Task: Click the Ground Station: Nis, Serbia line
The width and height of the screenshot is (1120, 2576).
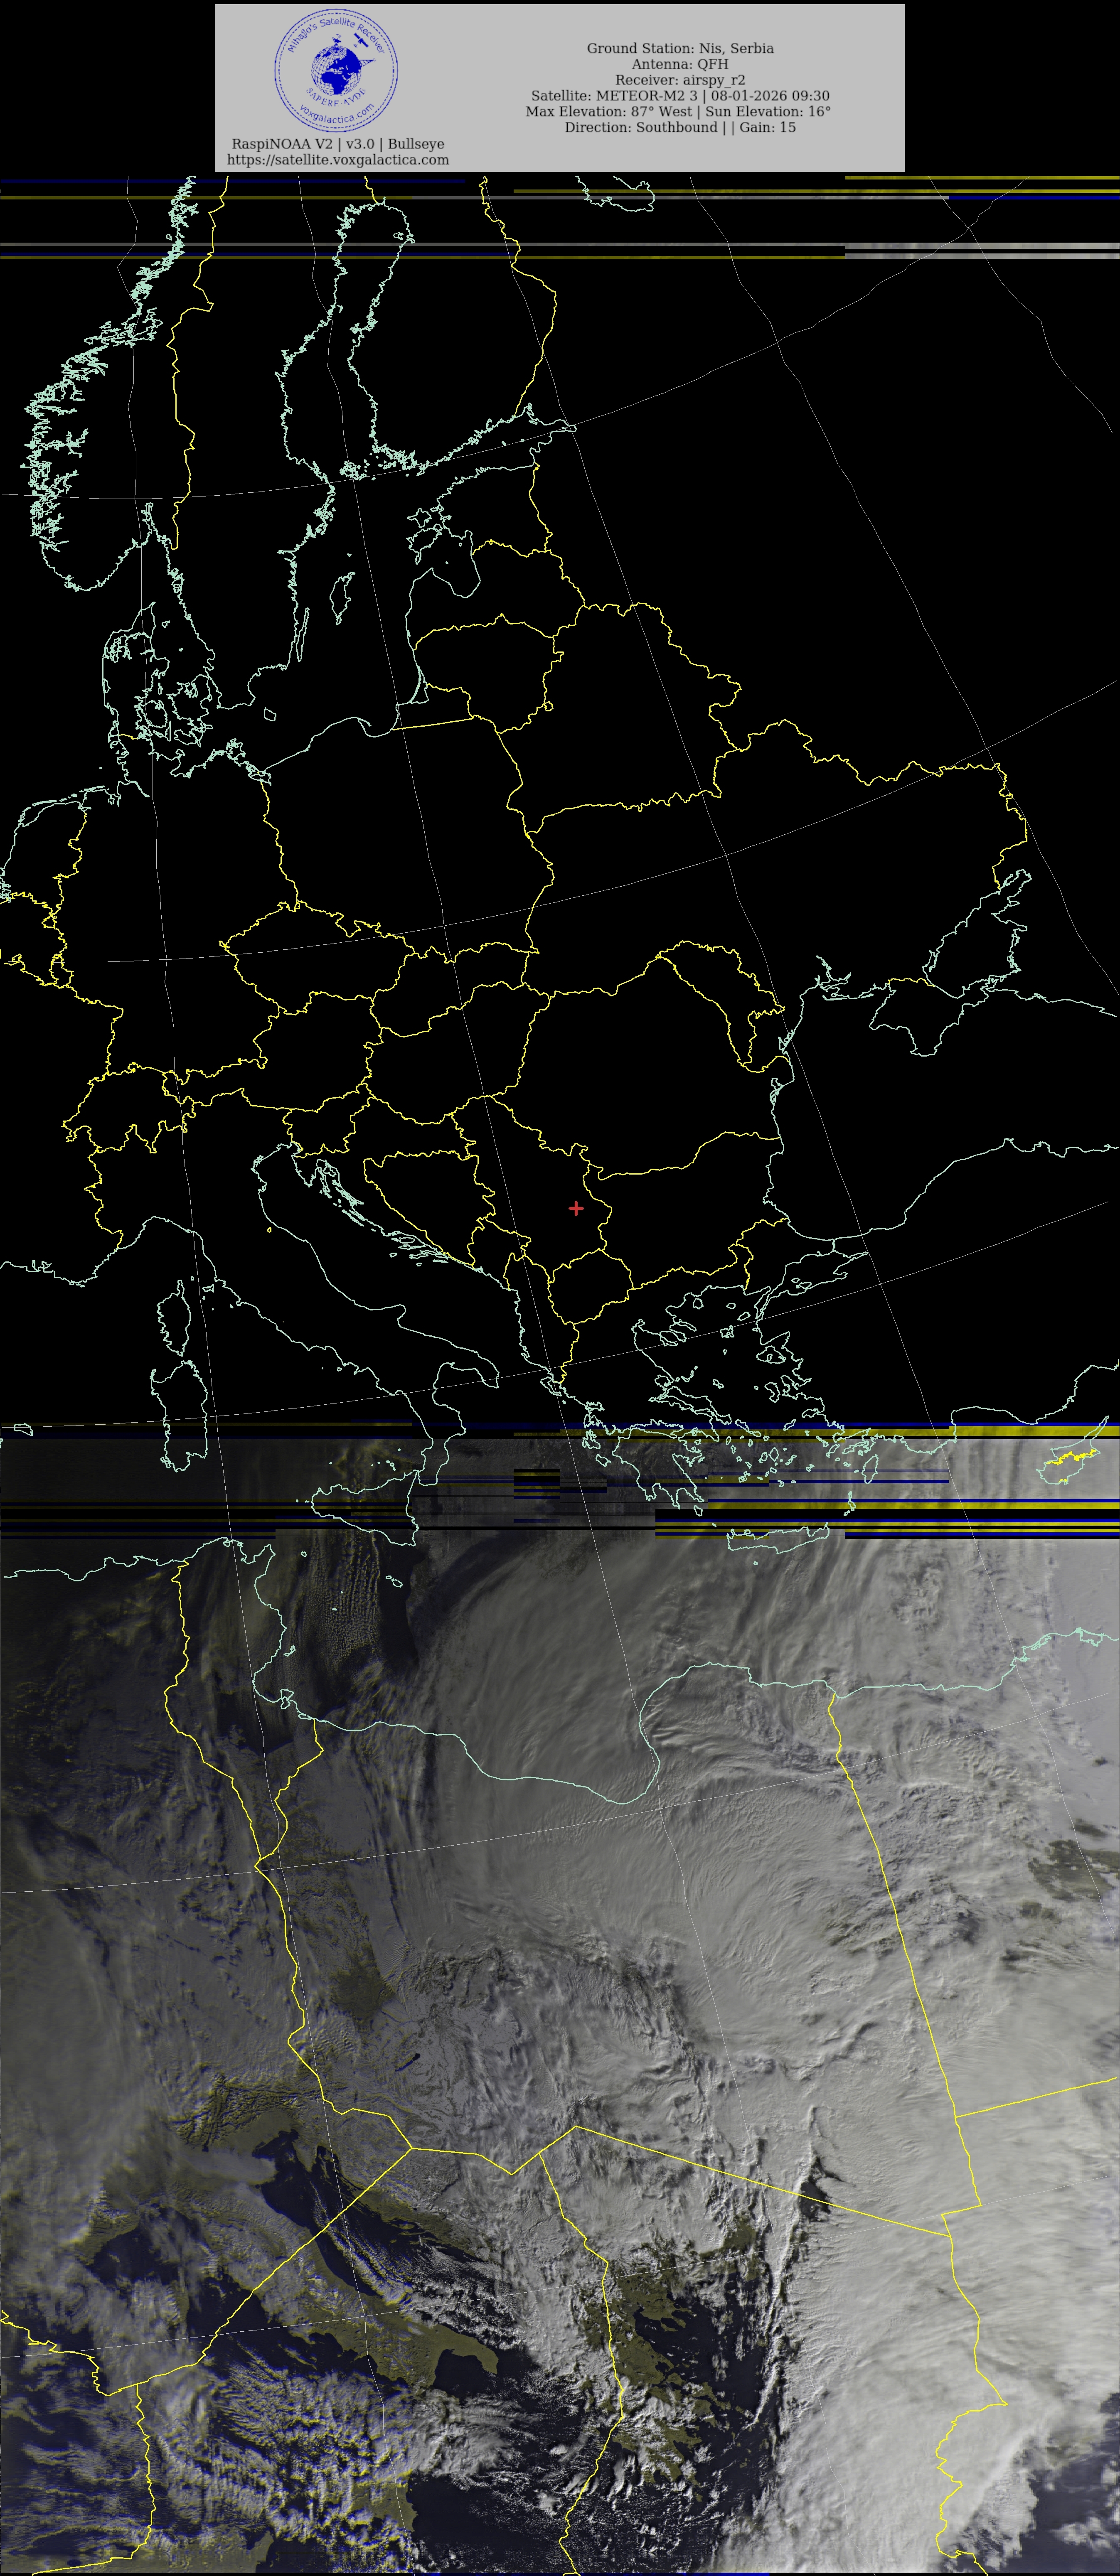Action: (679, 48)
